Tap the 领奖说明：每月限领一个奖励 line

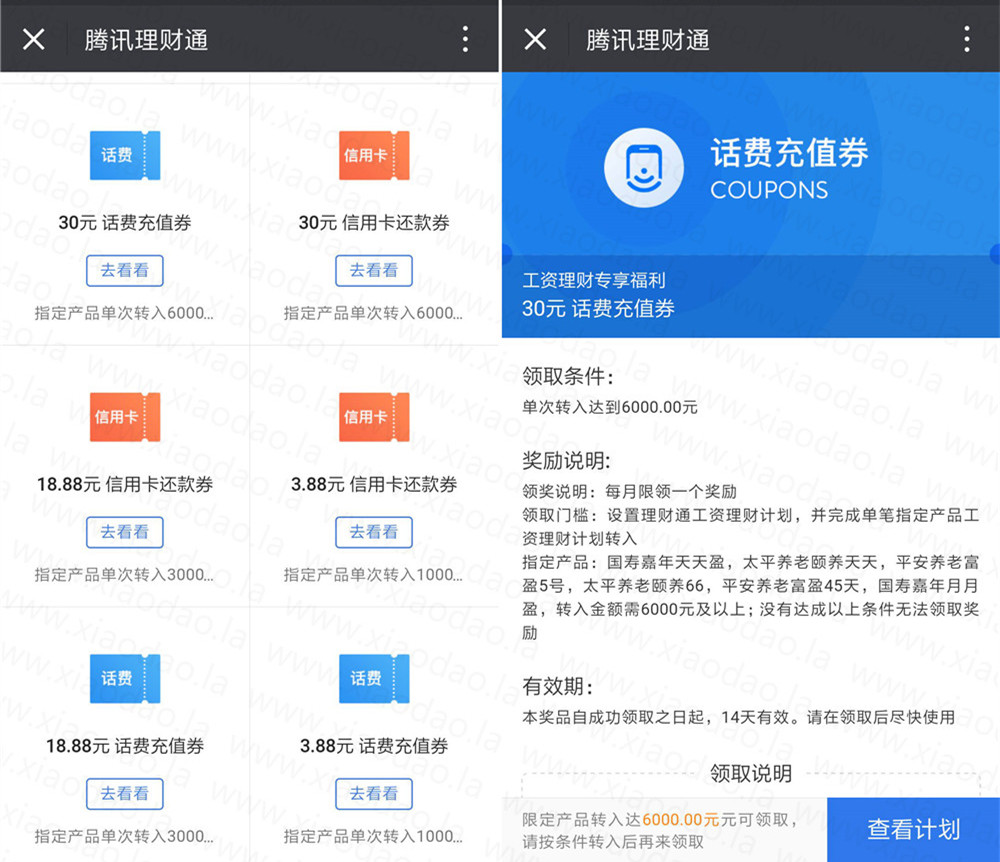629,492
